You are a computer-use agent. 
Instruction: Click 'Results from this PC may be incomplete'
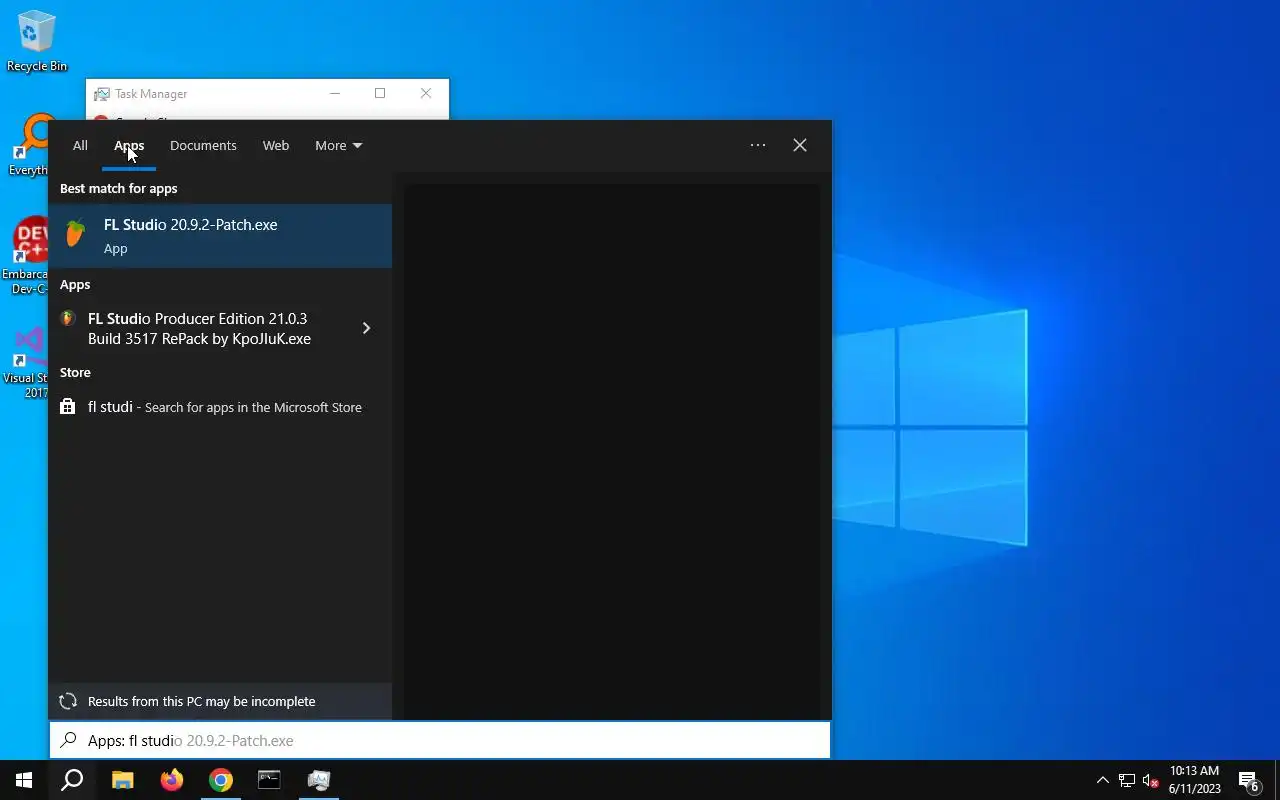coord(201,701)
